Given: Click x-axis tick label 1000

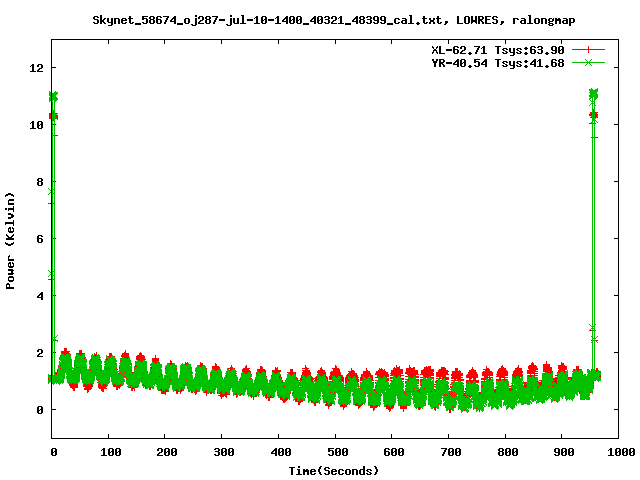Looking at the screenshot, I should 620,452.
